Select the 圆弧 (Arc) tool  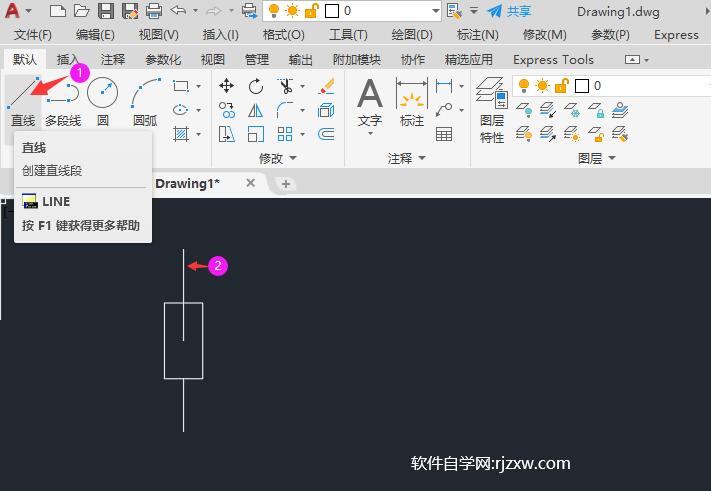(x=146, y=102)
